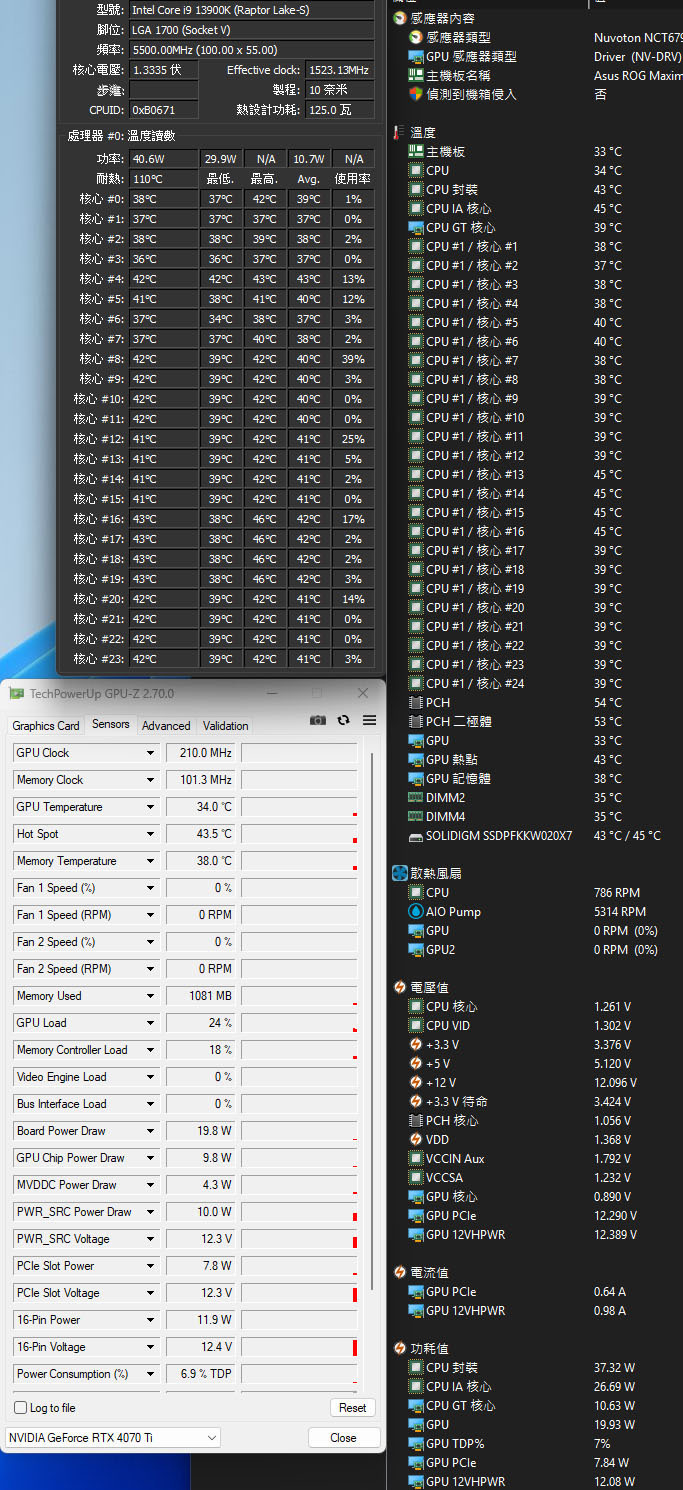
Task: Click the GPU sensor type icon
Action: (417, 56)
